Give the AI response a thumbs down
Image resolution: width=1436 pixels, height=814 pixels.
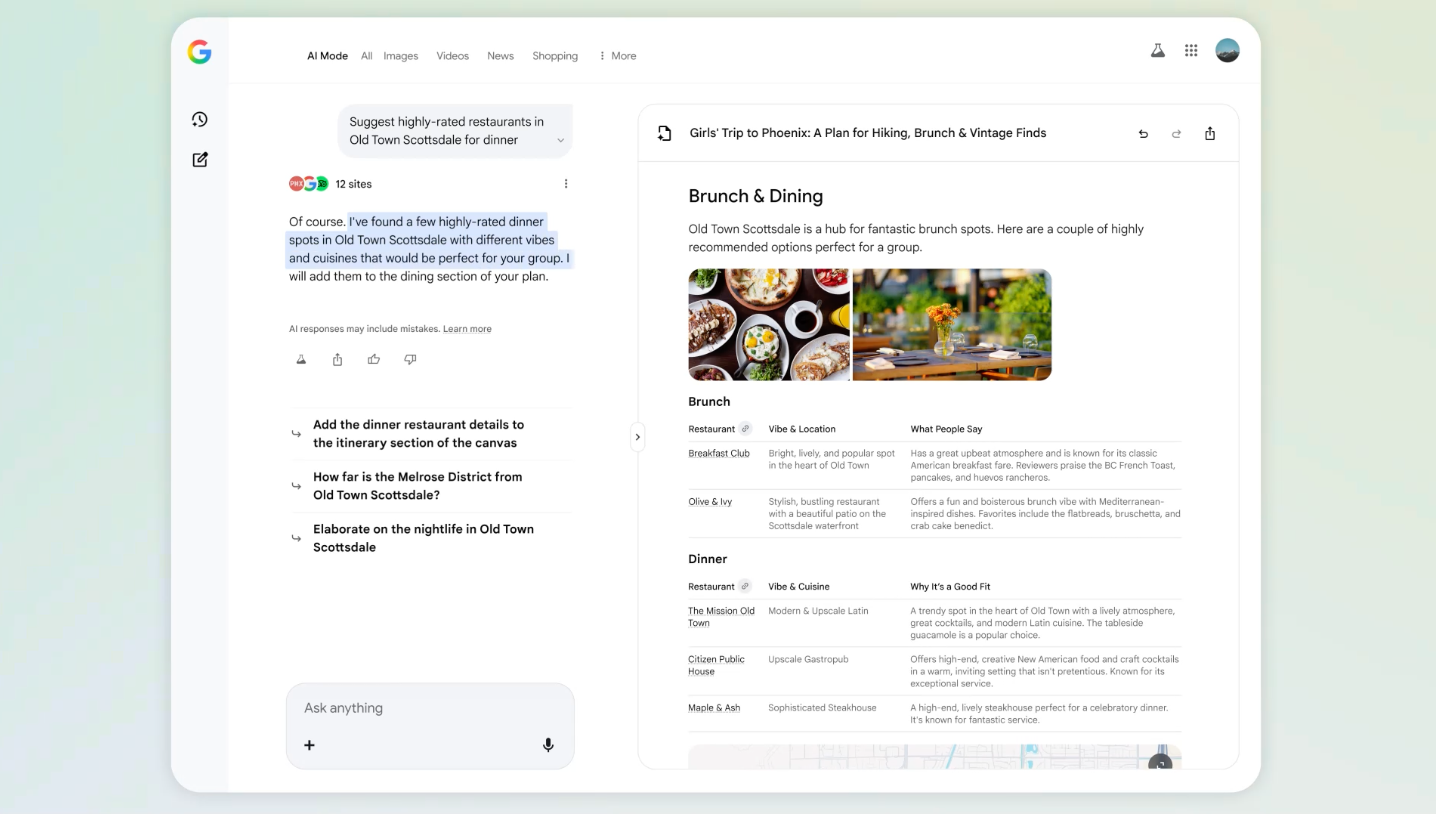410,359
